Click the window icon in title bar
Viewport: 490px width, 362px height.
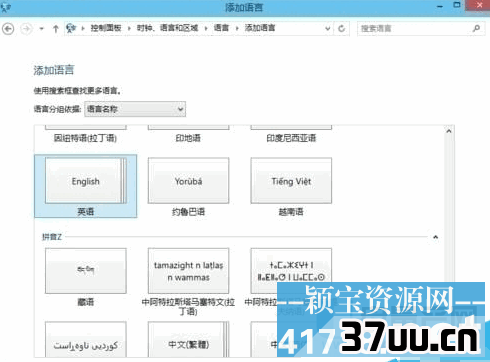(x=6, y=7)
